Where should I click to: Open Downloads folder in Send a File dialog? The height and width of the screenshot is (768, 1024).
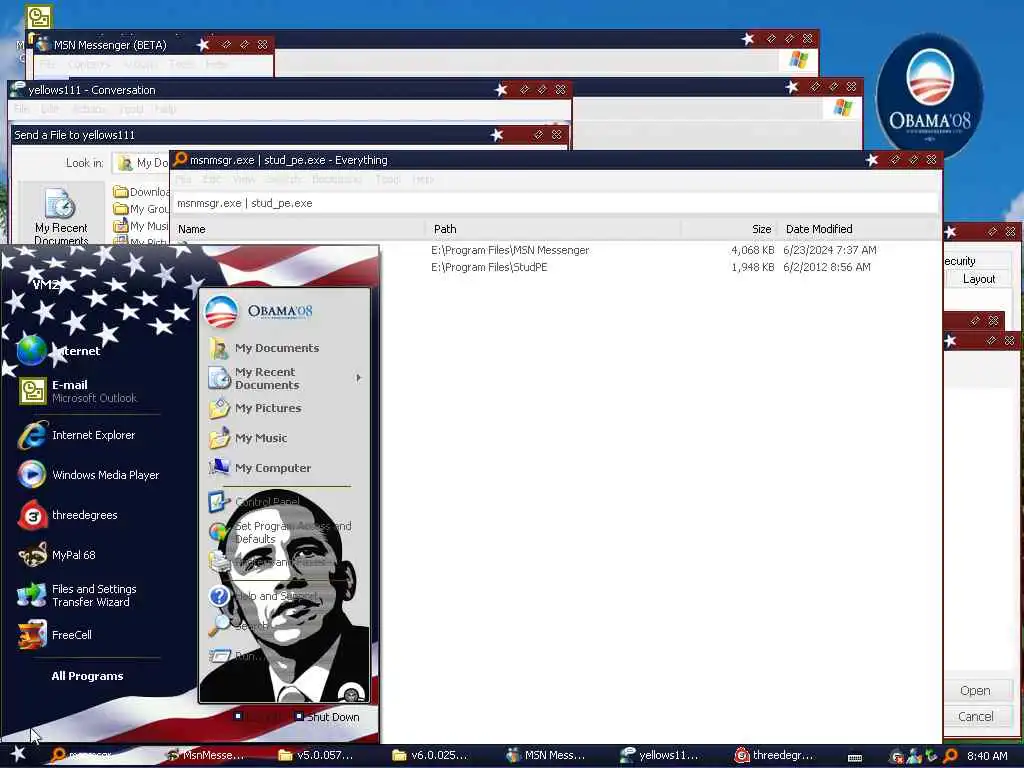tap(141, 191)
